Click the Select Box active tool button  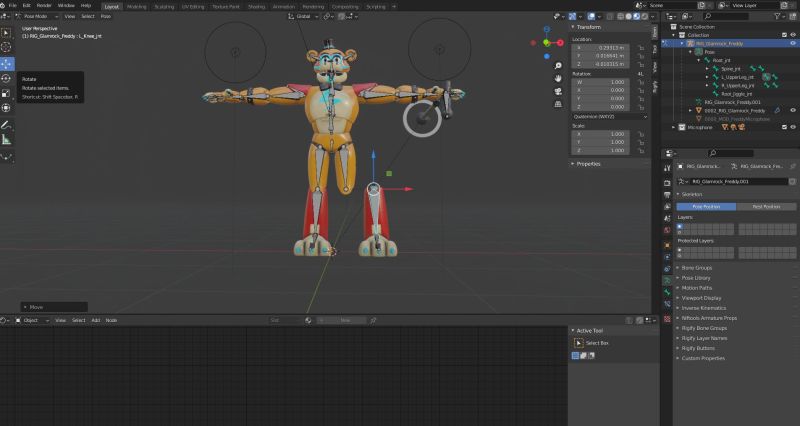579,343
